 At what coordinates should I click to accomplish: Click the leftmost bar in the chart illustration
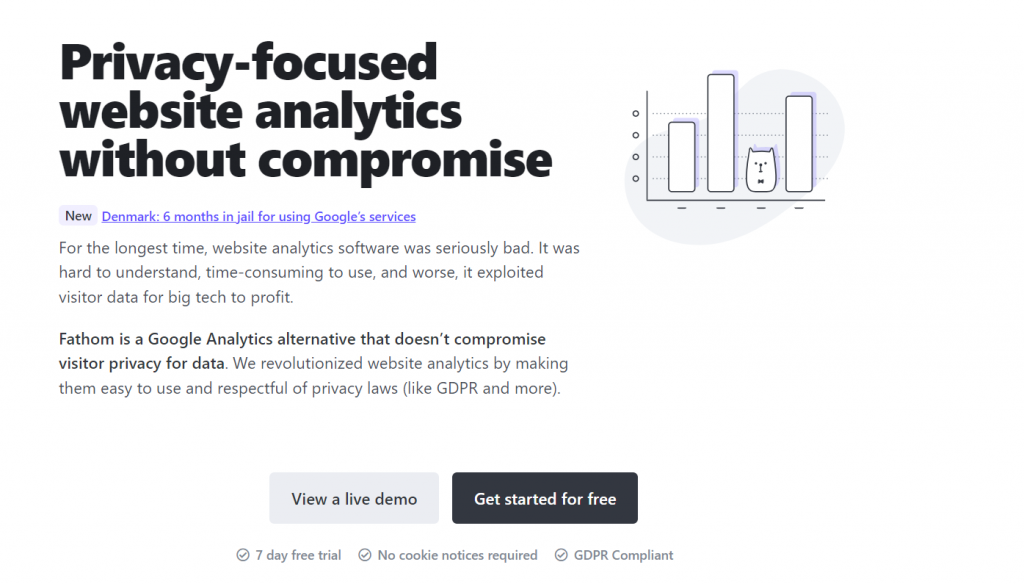point(682,157)
